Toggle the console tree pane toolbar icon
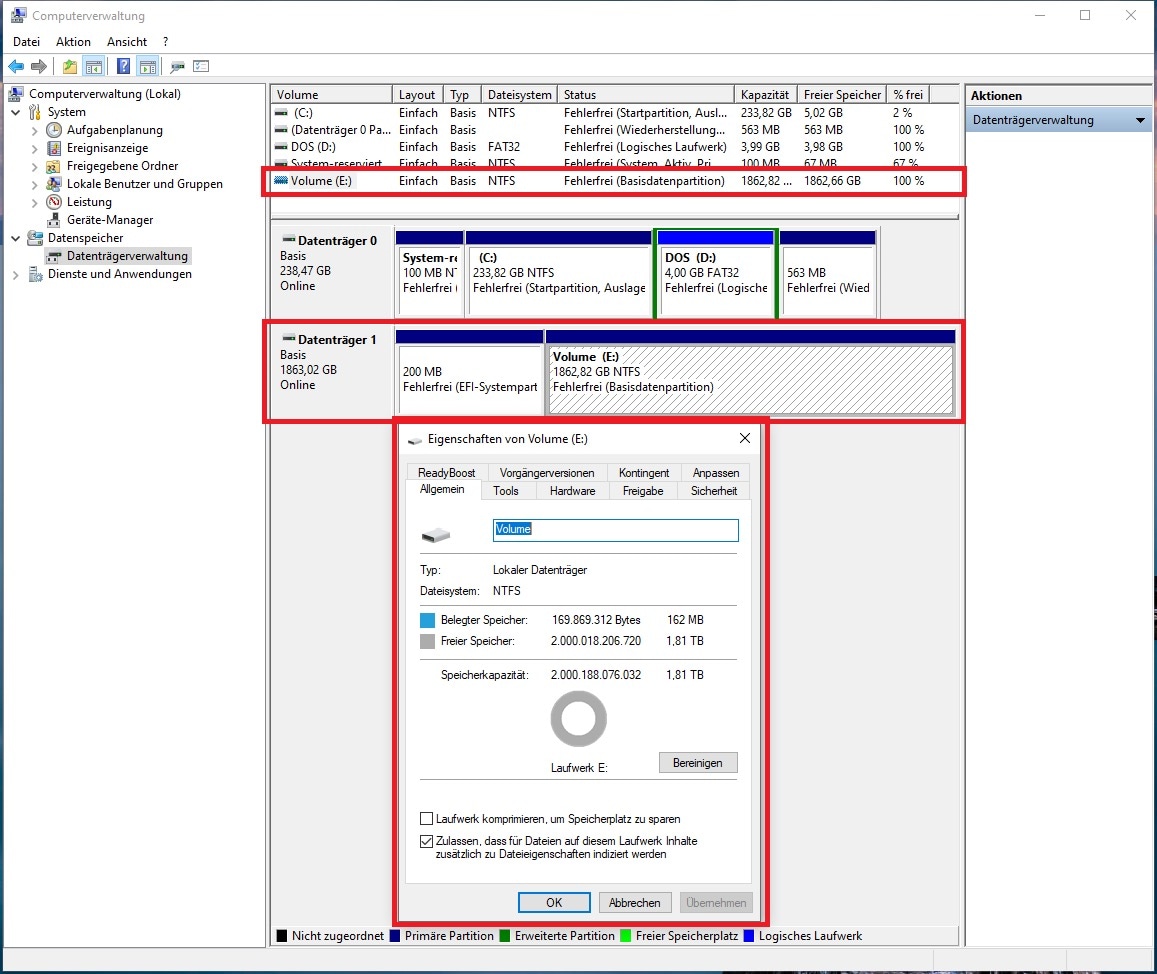This screenshot has width=1157, height=974. tap(94, 66)
